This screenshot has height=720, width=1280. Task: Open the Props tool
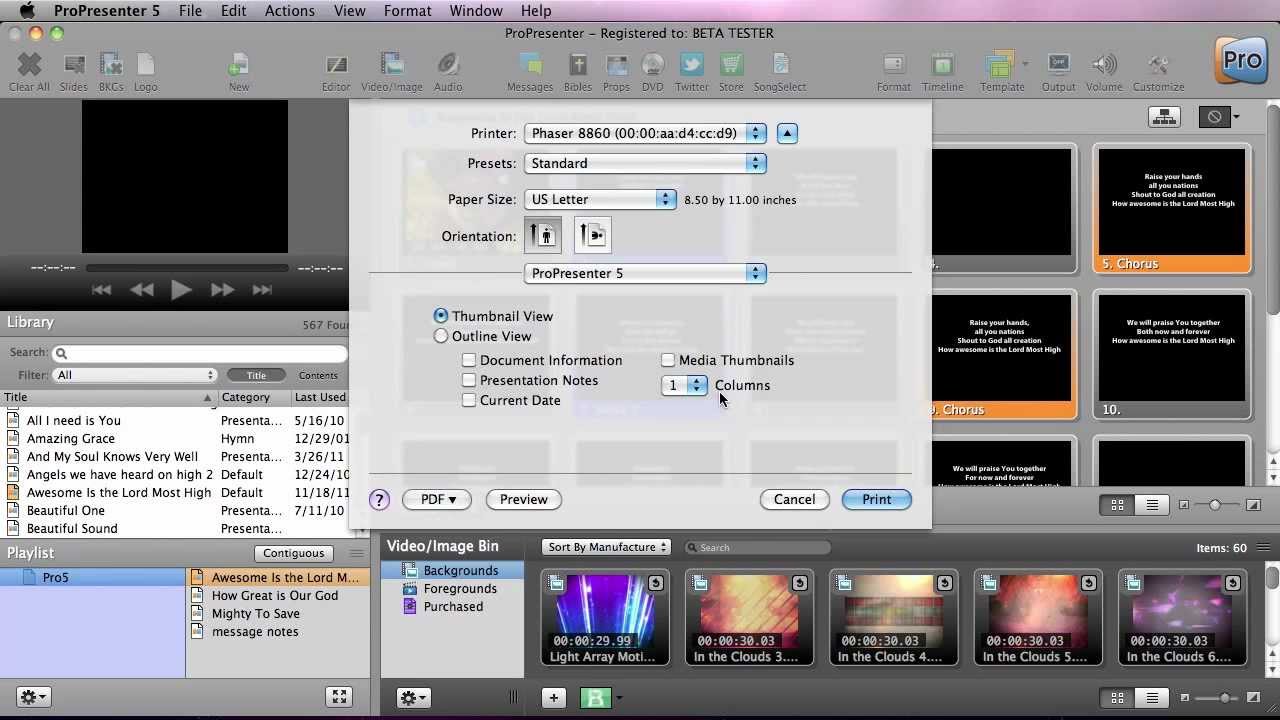[x=616, y=72]
